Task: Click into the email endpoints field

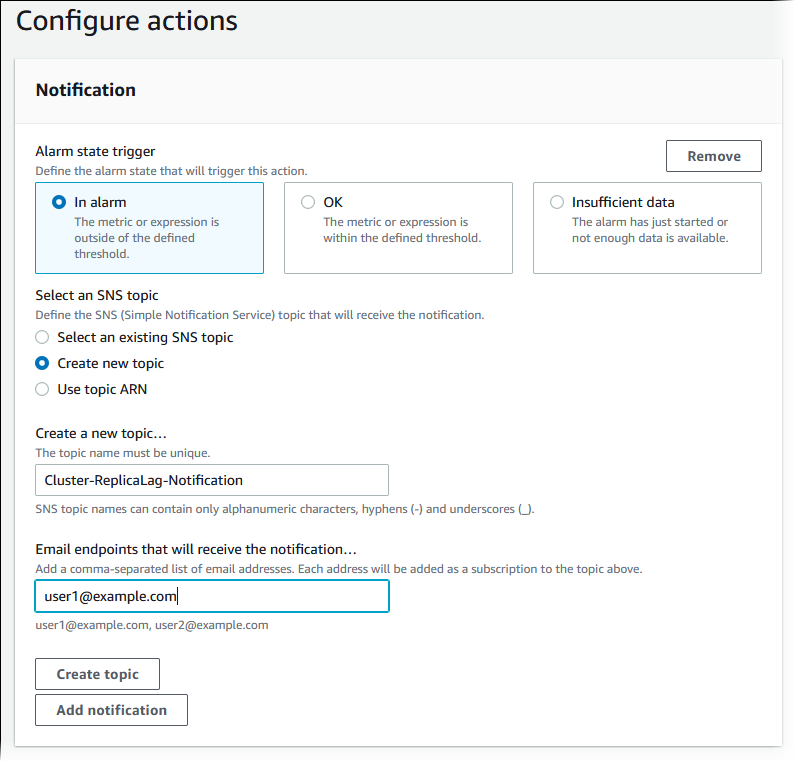Action: point(211,597)
